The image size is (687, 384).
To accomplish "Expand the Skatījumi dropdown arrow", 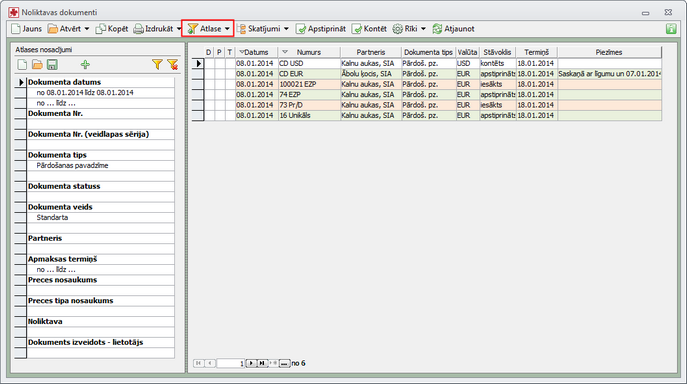I will pos(286,29).
